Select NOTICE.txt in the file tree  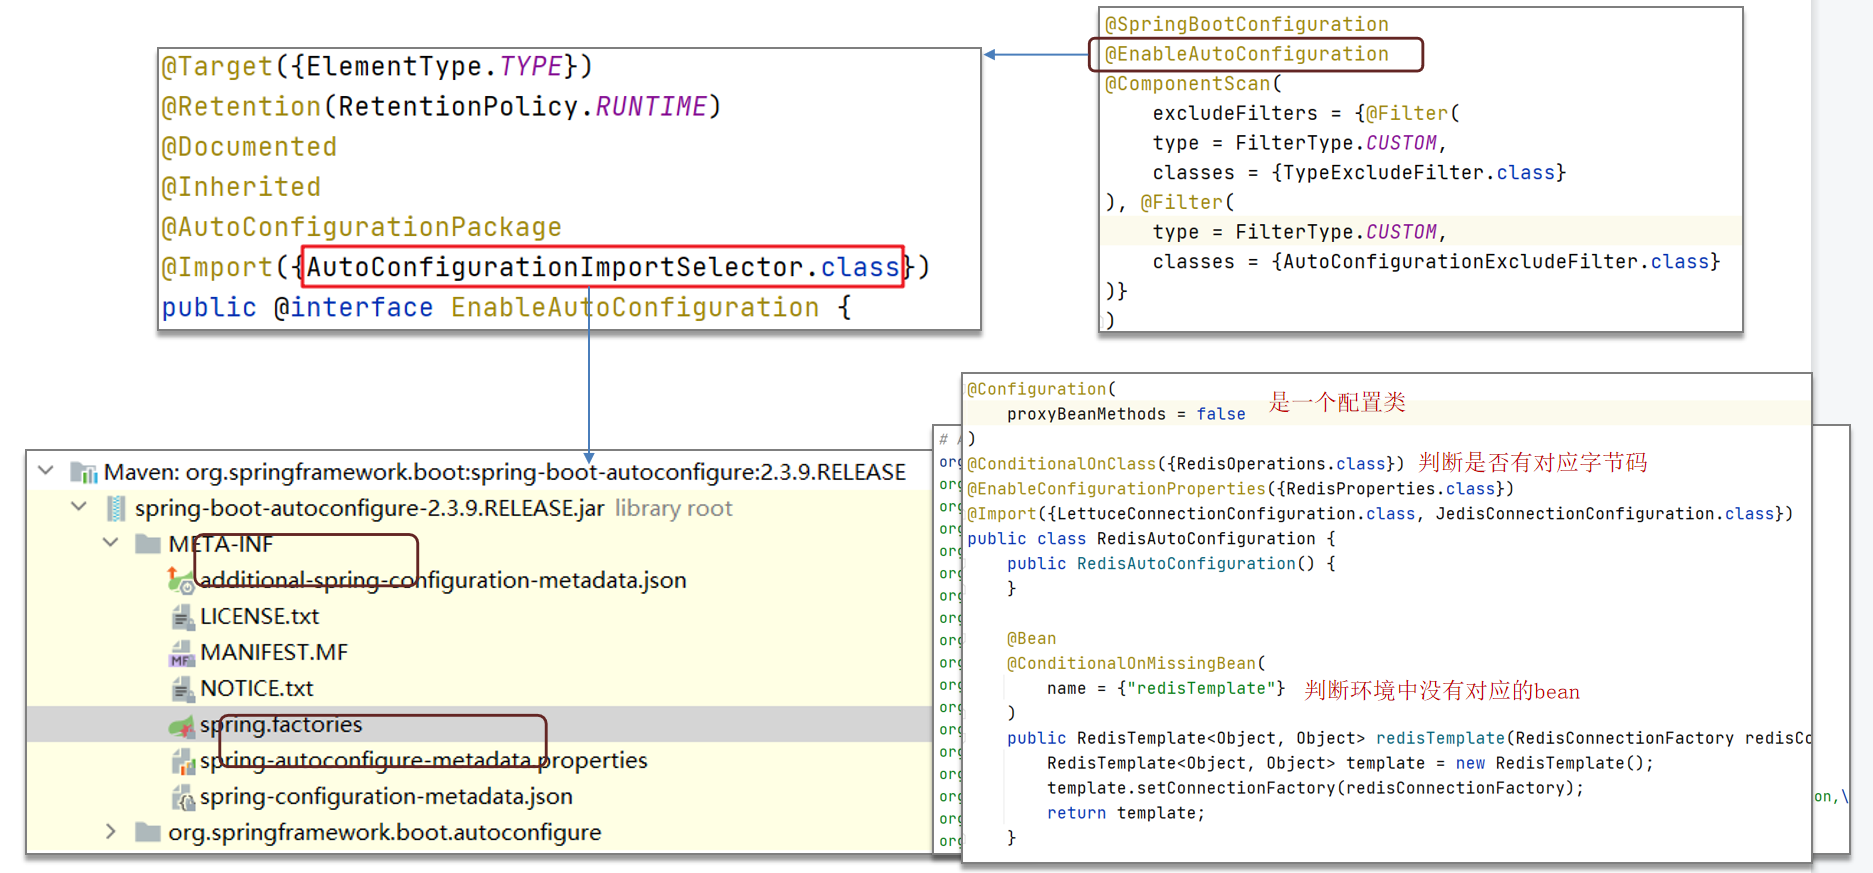click(x=256, y=689)
